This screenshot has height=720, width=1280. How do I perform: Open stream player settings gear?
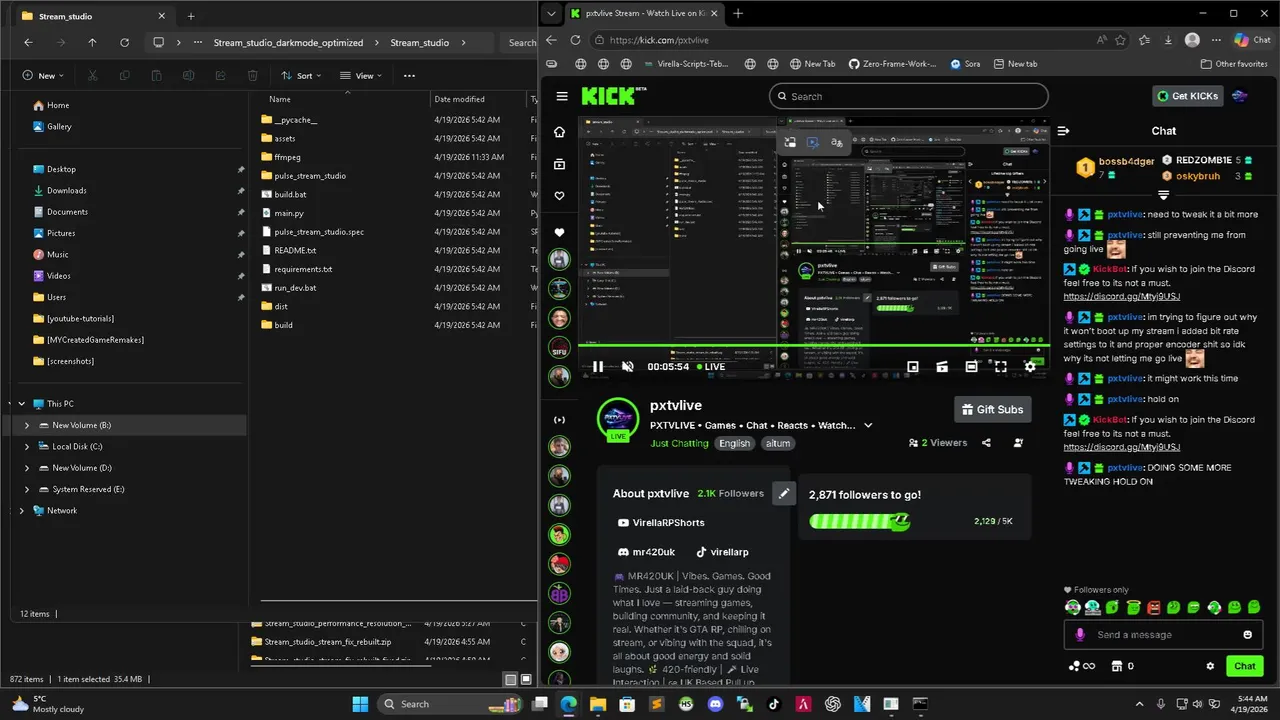coord(1030,367)
